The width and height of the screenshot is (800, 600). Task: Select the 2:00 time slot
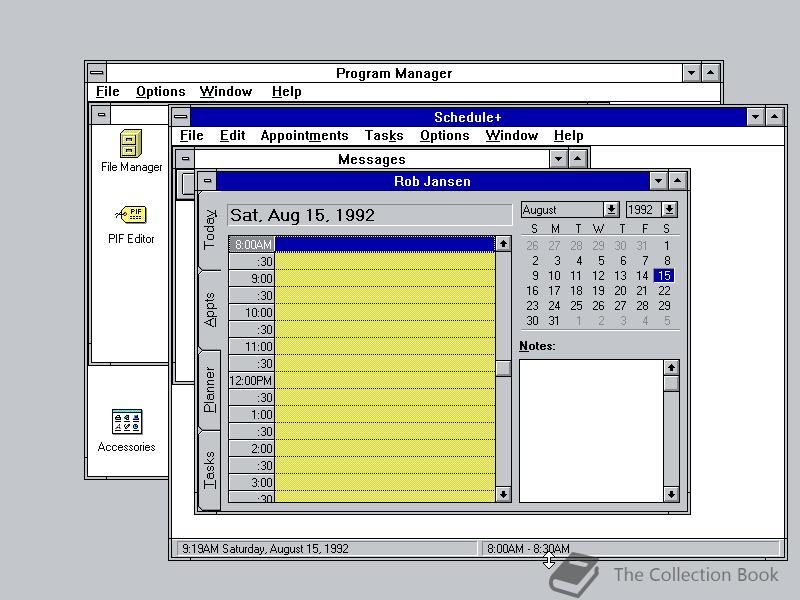click(x=385, y=449)
